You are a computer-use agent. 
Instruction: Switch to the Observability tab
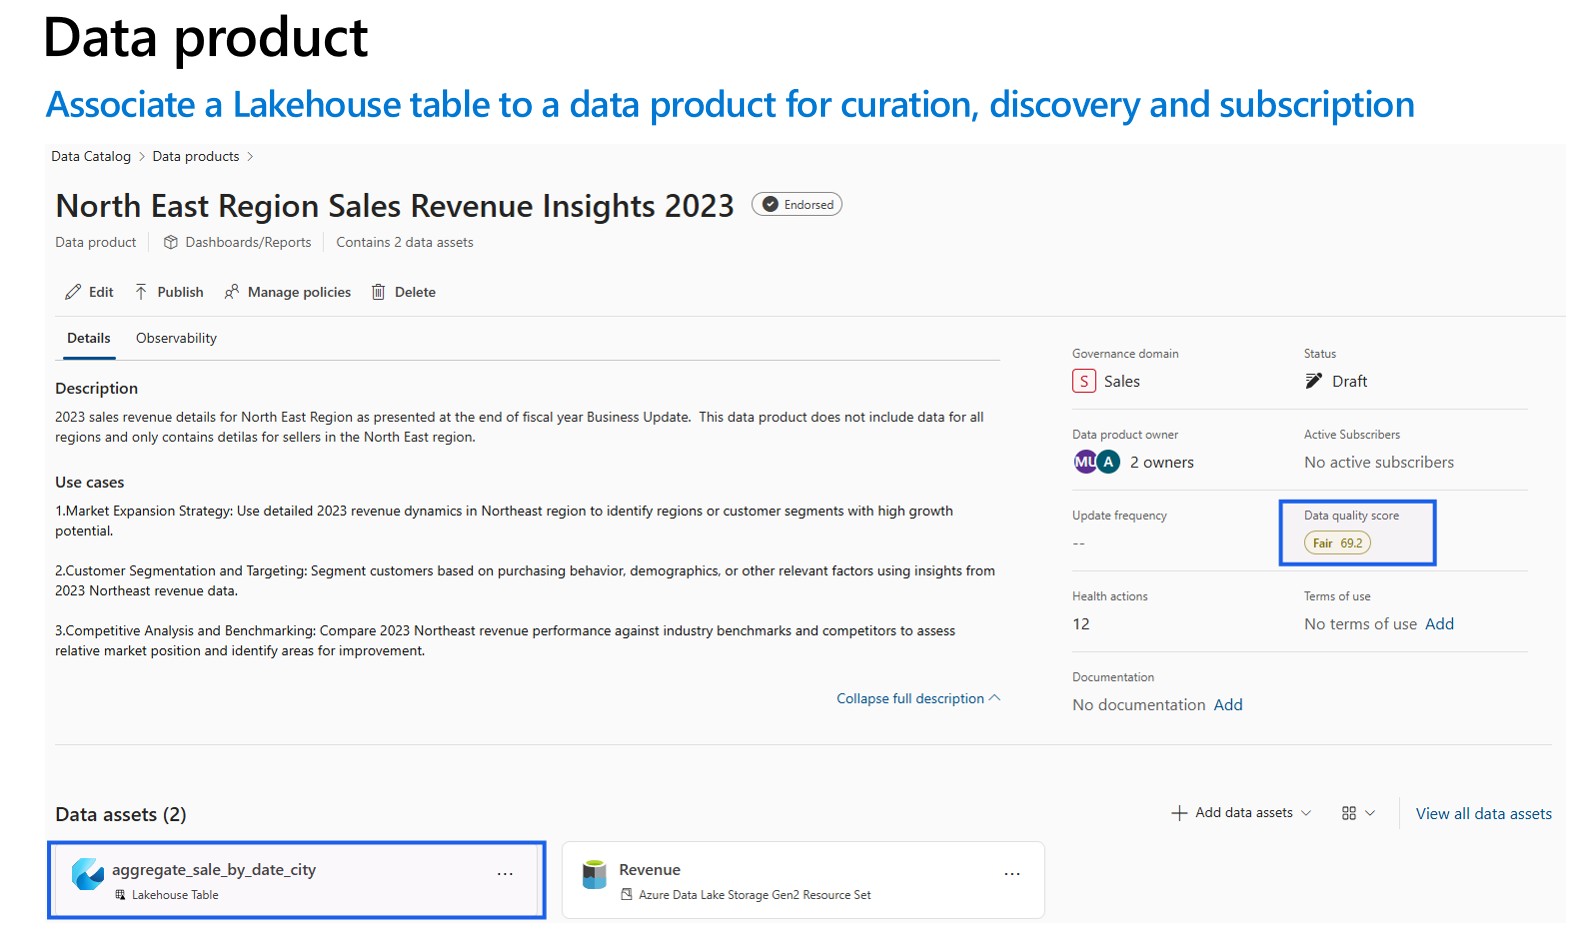[x=176, y=338]
